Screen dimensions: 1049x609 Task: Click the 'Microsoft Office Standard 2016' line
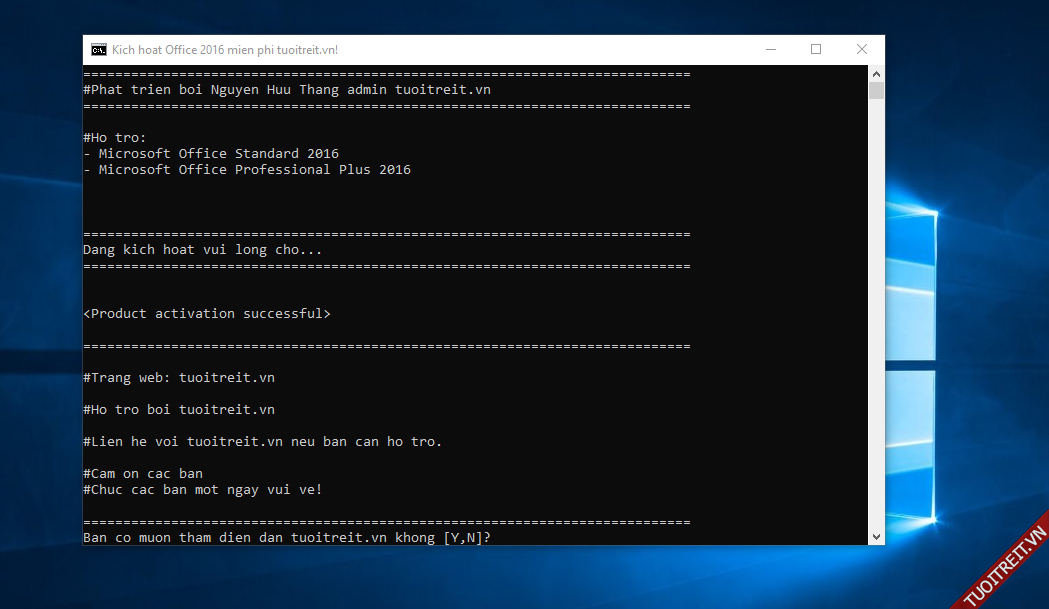(218, 154)
